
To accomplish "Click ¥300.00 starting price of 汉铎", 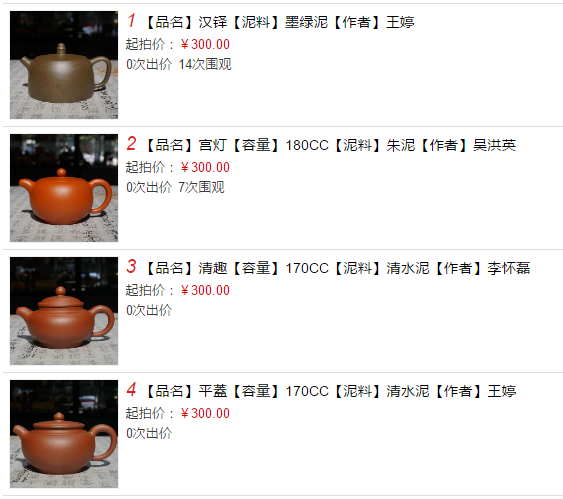I will coord(205,45).
